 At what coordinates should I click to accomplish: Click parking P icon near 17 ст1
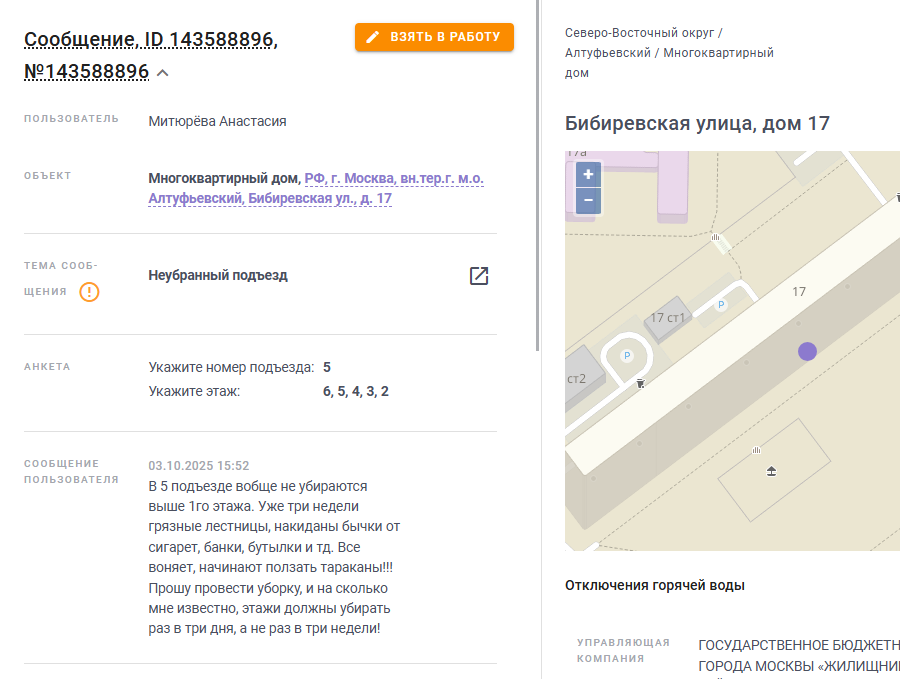click(721, 305)
